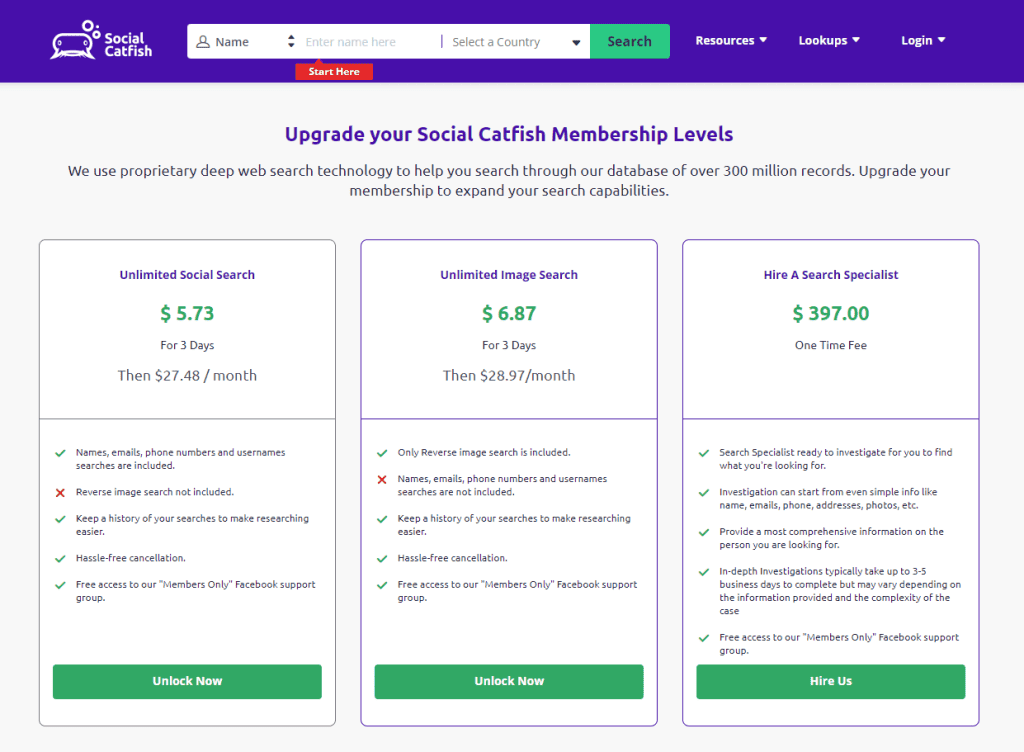Select checkmark beside Names, emails in Social Search card
The width and height of the screenshot is (1024, 752).
pyautogui.click(x=60, y=453)
